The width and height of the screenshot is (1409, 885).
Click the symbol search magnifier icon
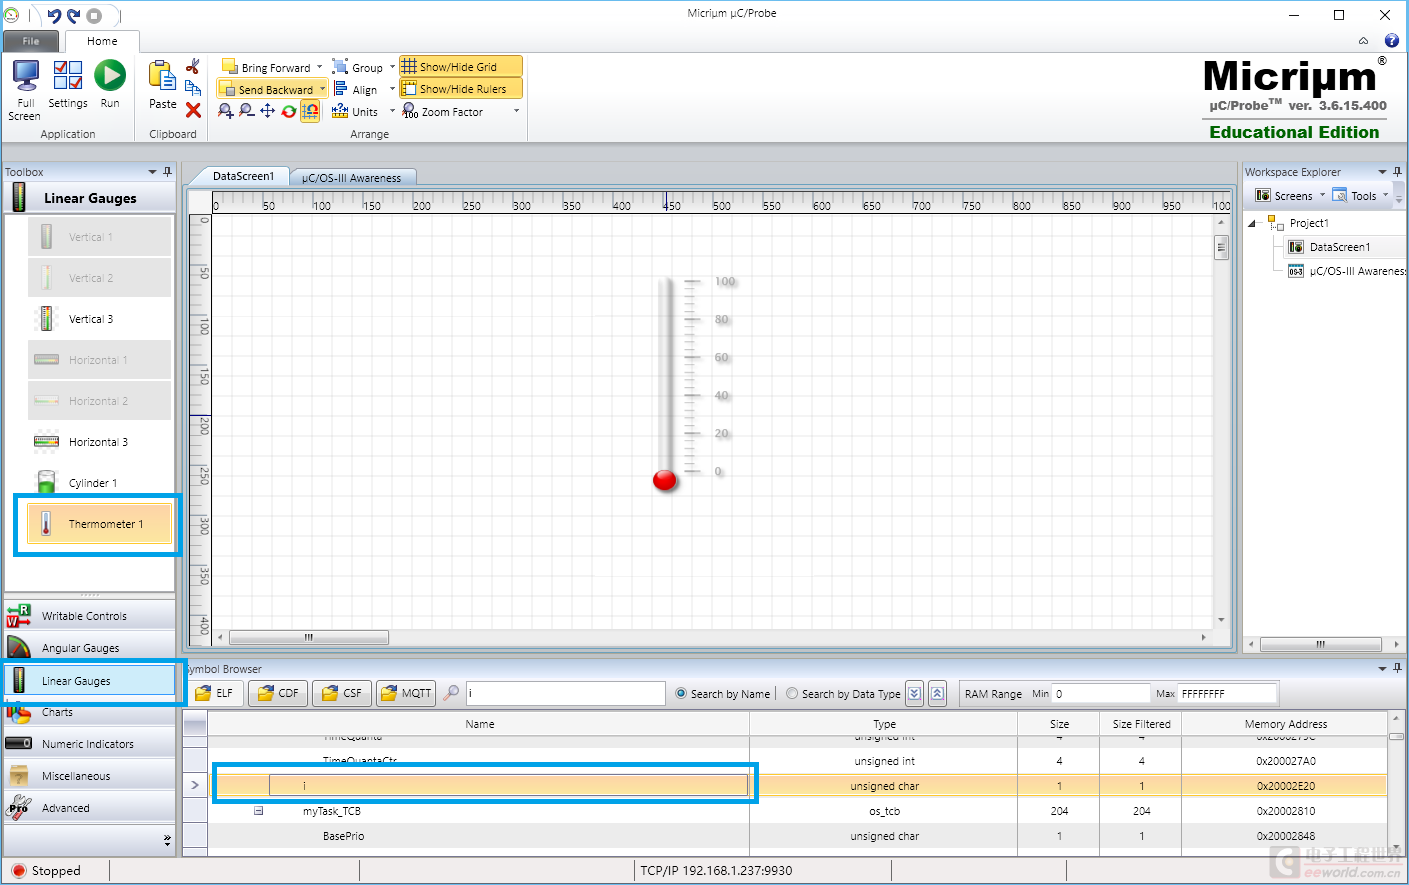[452, 693]
